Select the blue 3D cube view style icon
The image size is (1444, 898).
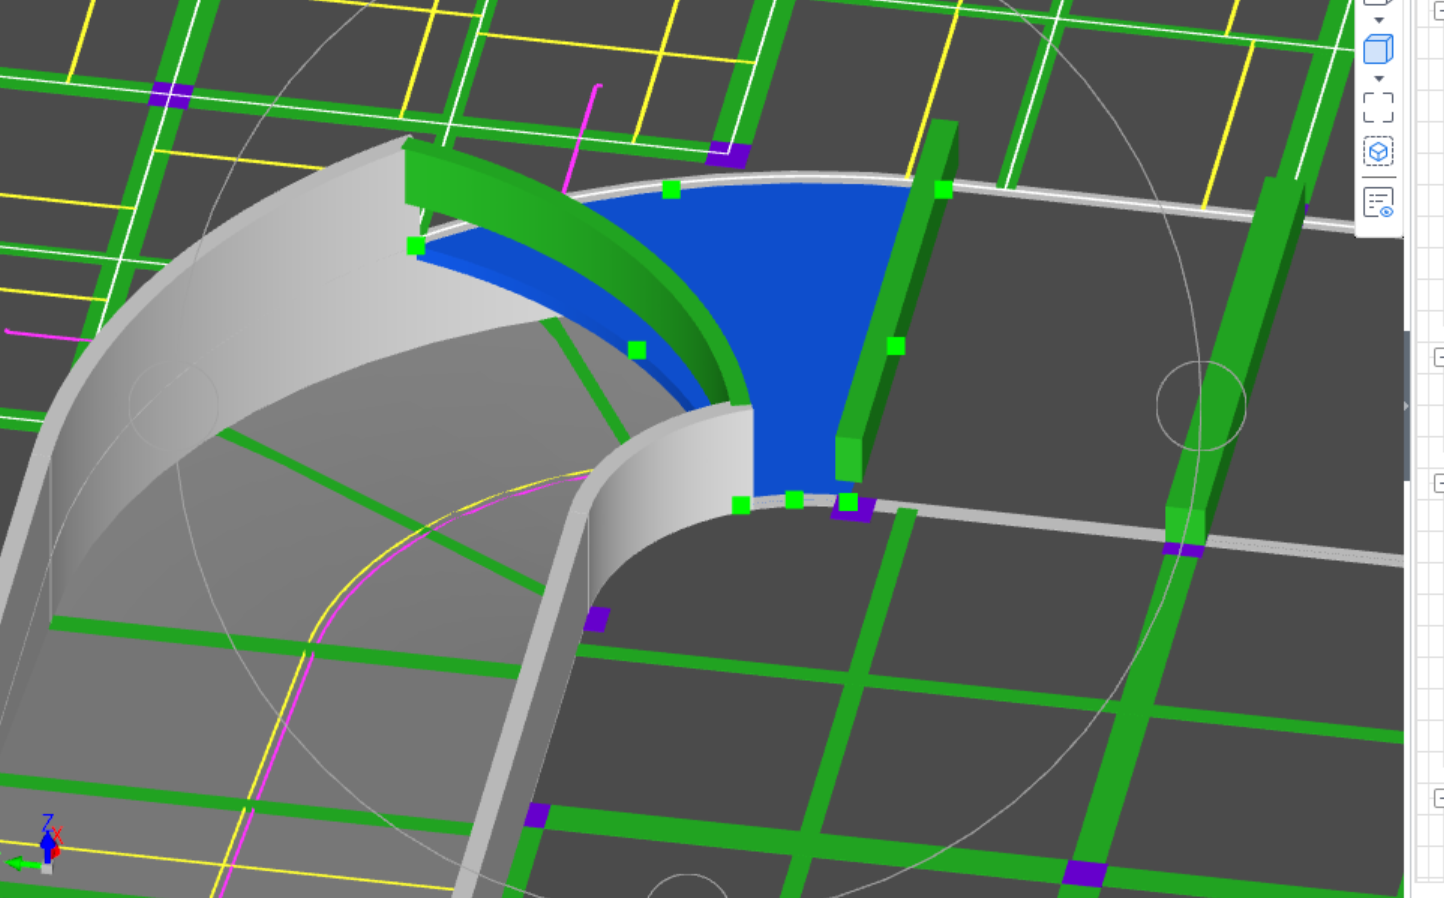(x=1378, y=49)
